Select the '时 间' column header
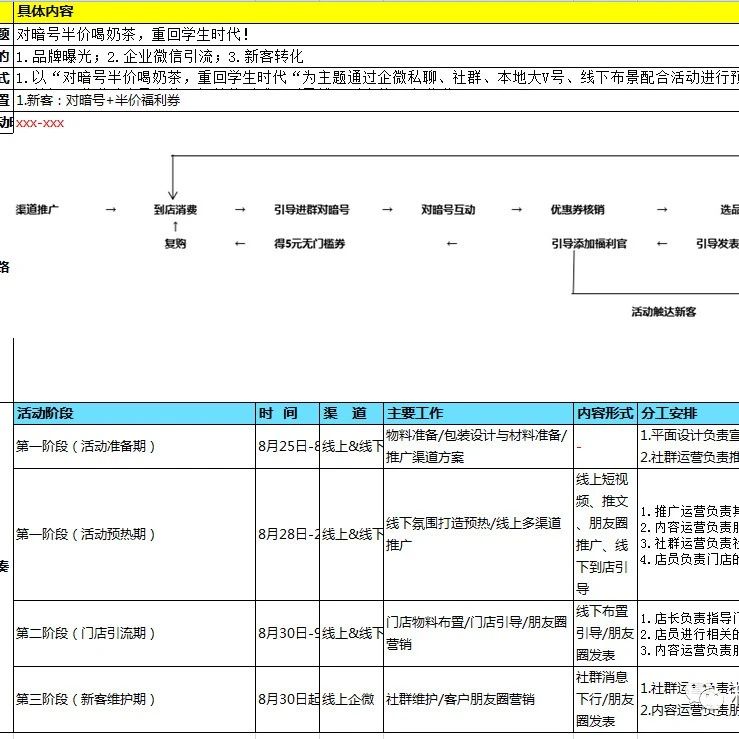The height and width of the screenshot is (739, 739). coord(287,413)
